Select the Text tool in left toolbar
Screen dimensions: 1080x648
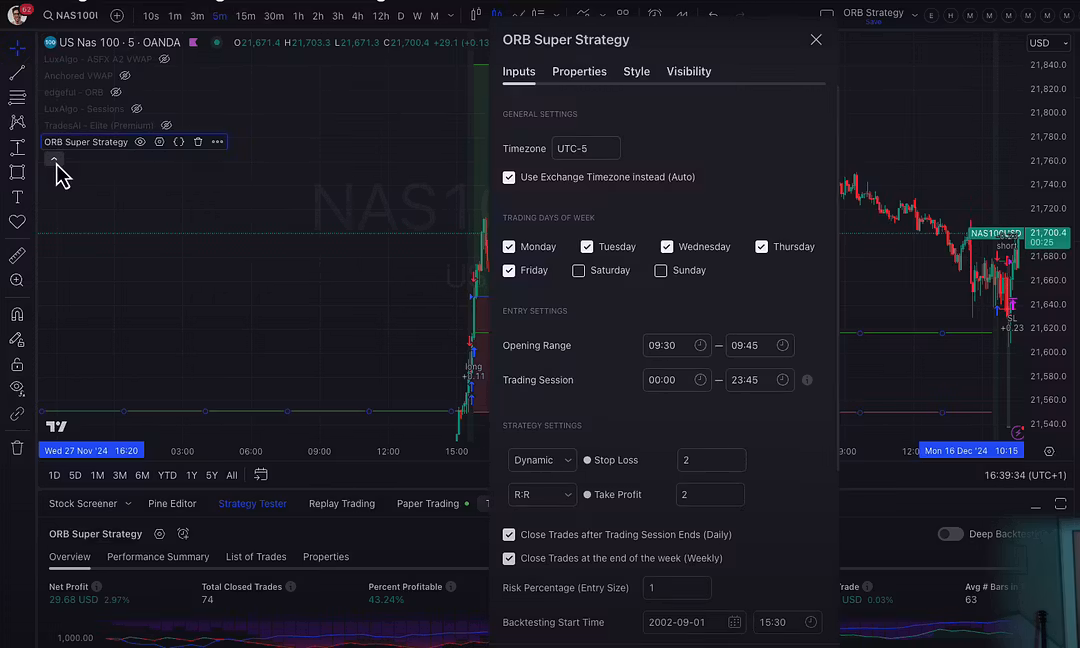(x=17, y=197)
